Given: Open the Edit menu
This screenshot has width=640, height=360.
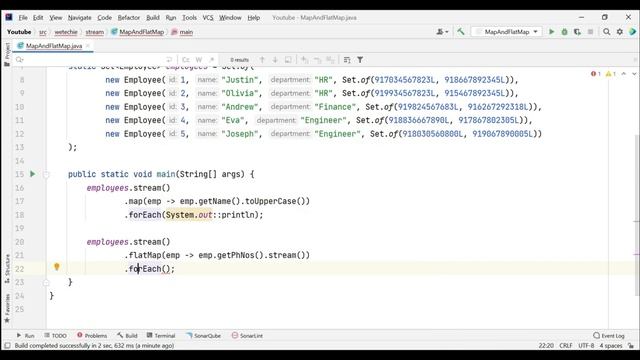Looking at the screenshot, I should (x=38, y=18).
